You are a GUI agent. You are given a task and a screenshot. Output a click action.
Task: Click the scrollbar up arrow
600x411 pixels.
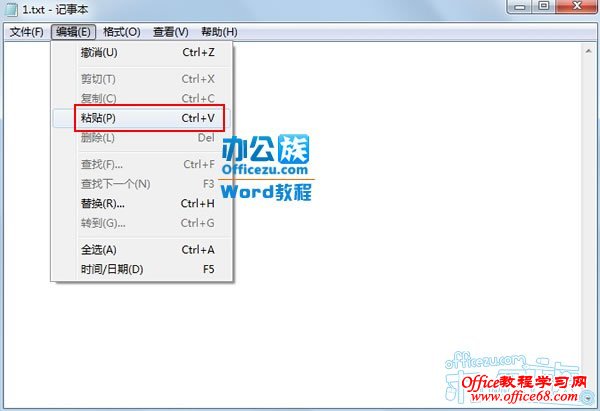(588, 51)
